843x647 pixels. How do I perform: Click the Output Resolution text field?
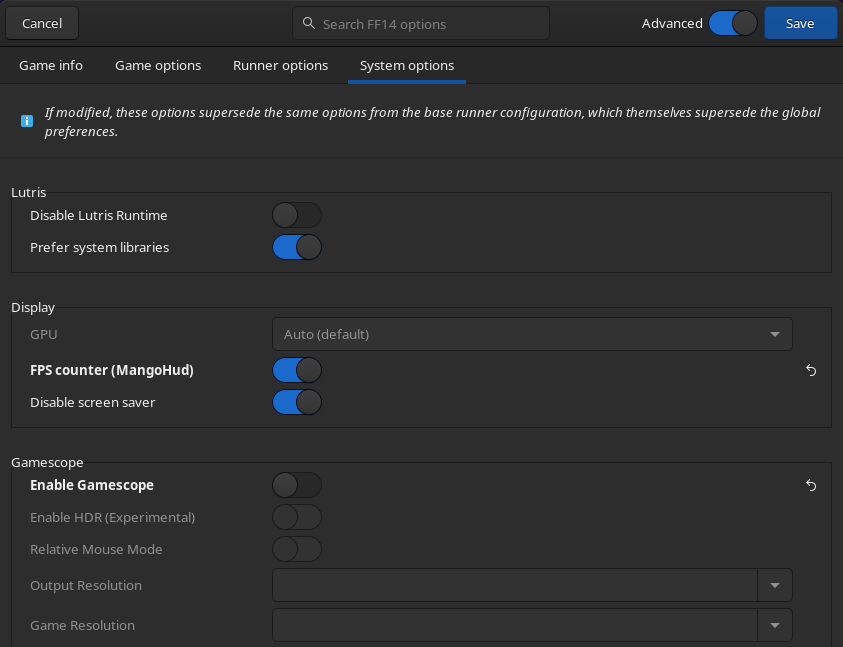(x=515, y=585)
